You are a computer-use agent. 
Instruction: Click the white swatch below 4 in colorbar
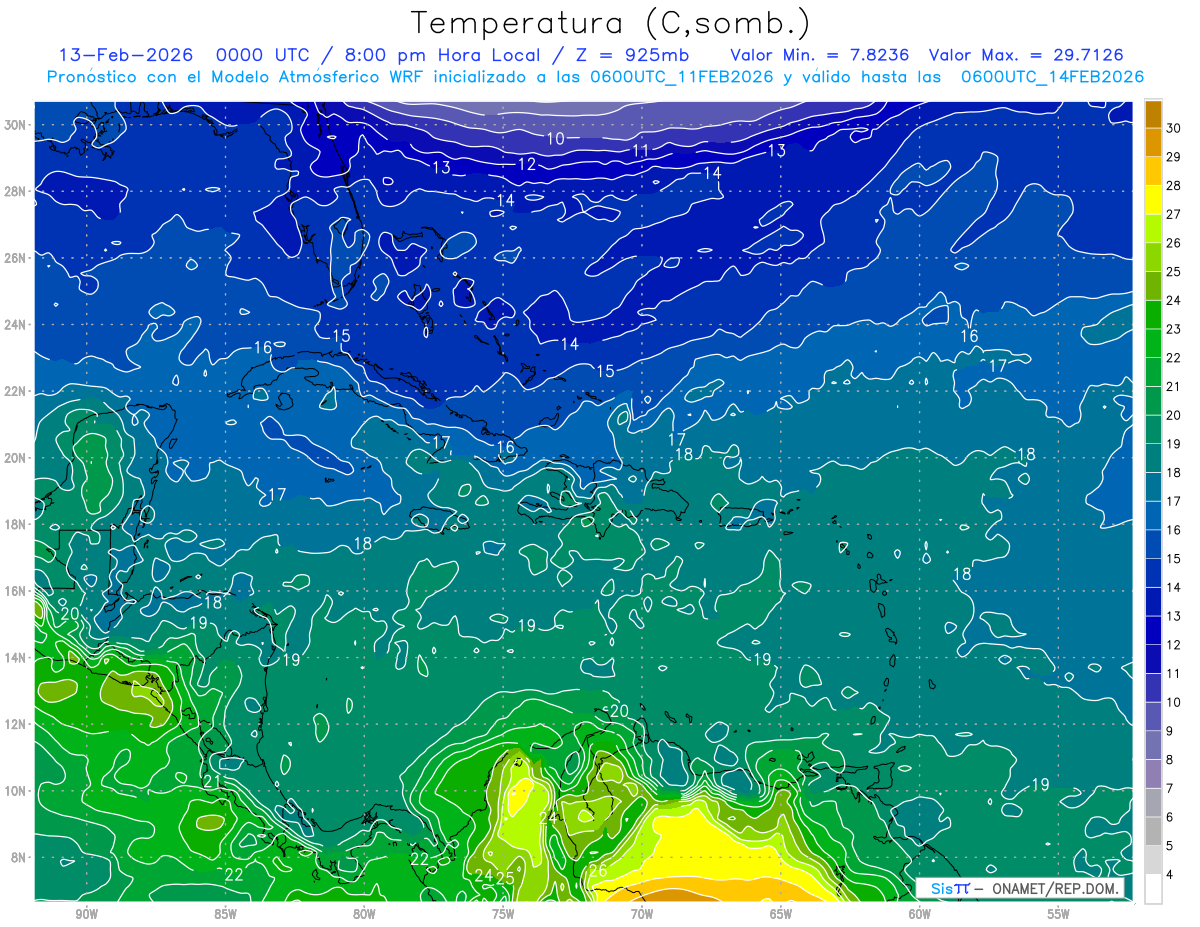click(1153, 889)
